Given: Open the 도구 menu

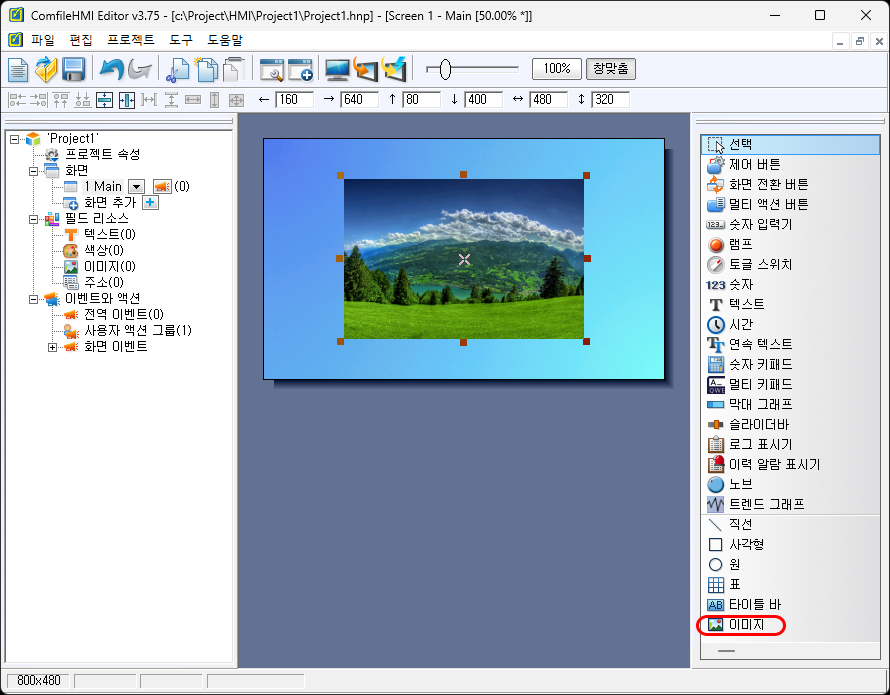Looking at the screenshot, I should pyautogui.click(x=180, y=40).
